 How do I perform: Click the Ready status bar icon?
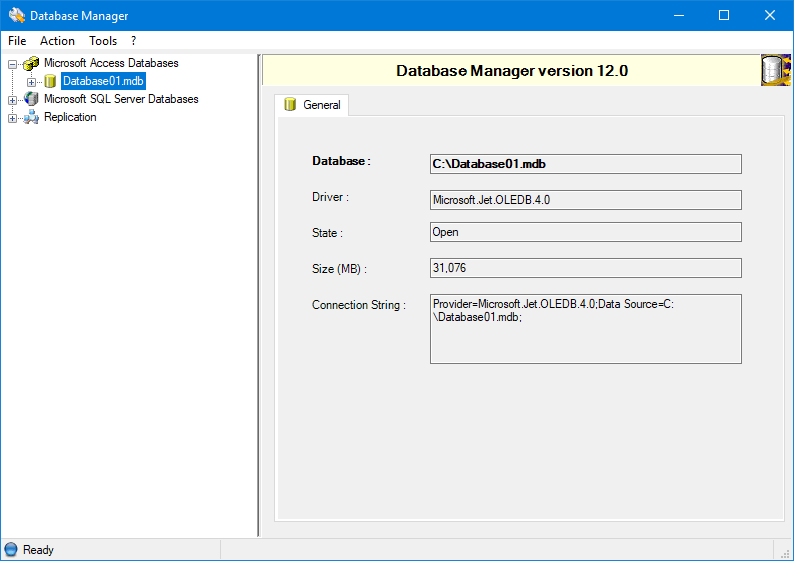[11, 549]
